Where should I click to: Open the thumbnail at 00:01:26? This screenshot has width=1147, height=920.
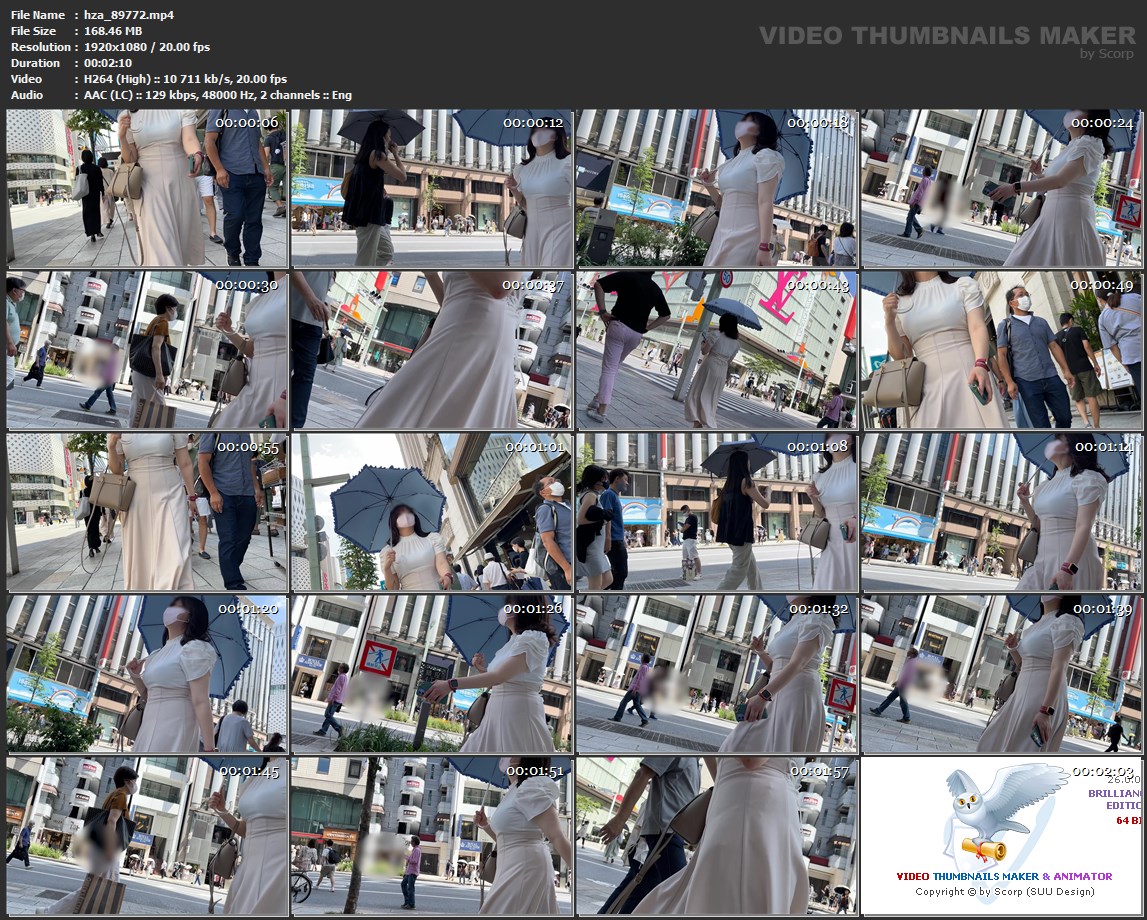(431, 674)
